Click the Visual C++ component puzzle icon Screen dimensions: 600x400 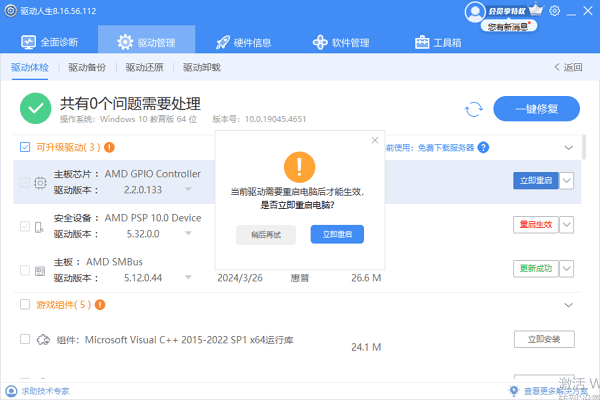[x=43, y=340]
